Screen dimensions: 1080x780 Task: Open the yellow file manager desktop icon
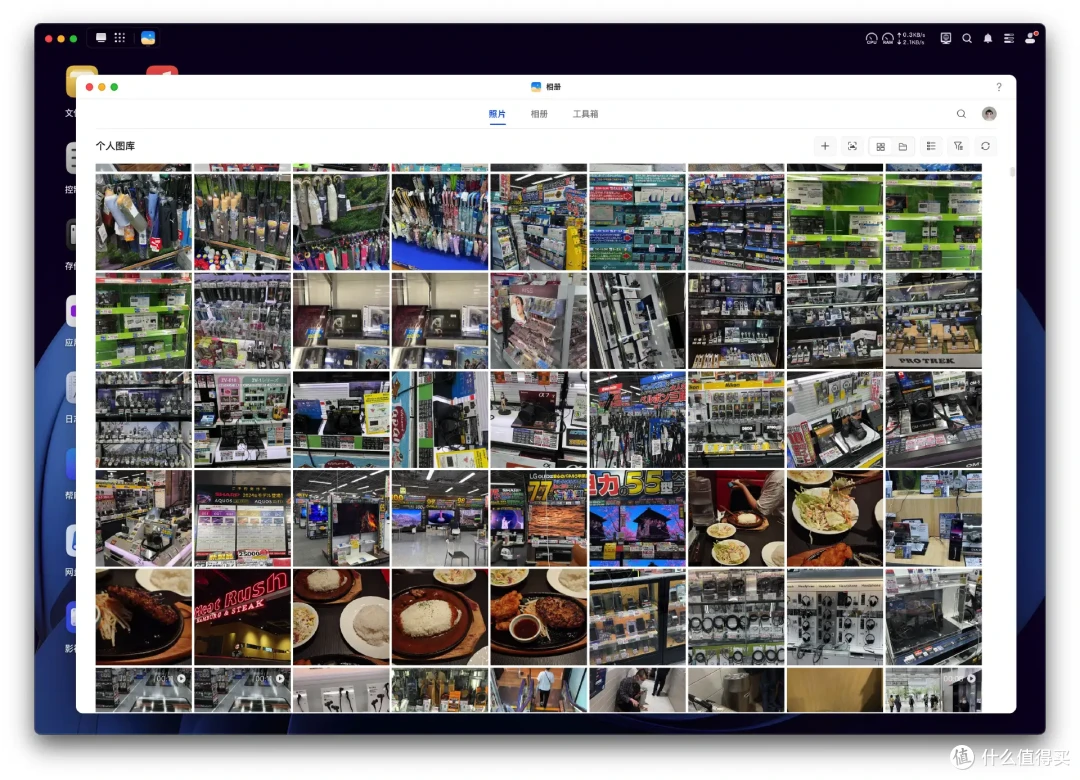(82, 81)
